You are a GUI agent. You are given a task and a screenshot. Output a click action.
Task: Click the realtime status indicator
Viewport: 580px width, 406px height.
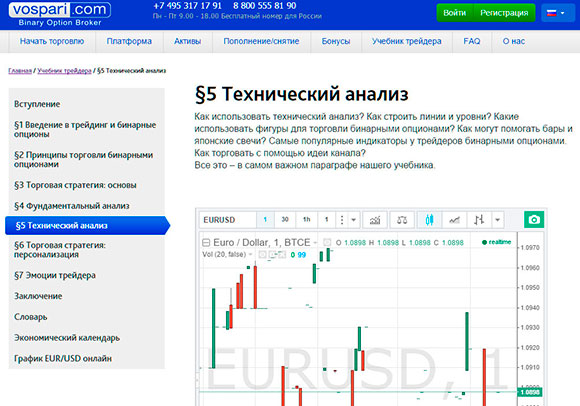496,242
